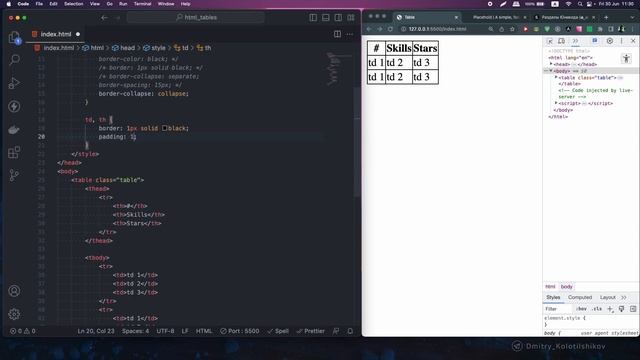Toggle the Panel layout icon
Screen dimensions: 640x360
pyautogui.click(x=326, y=18)
